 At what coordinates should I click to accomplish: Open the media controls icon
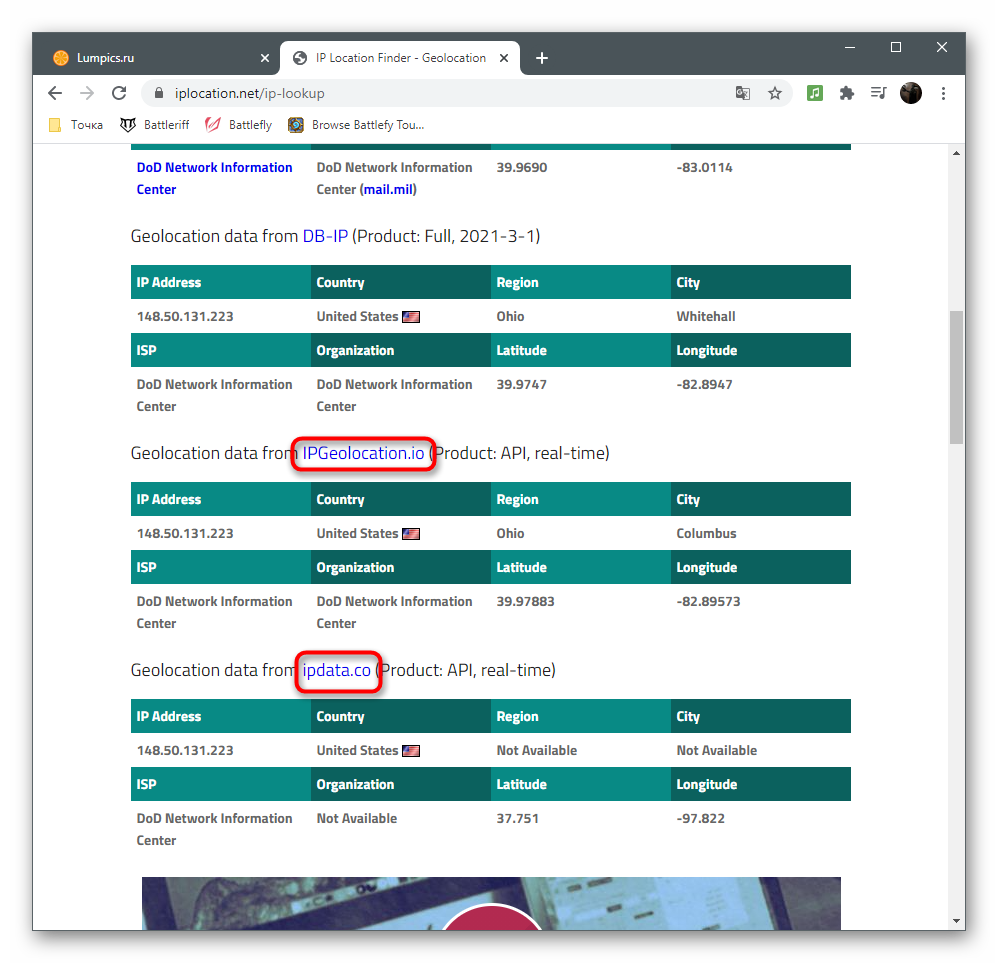878,93
